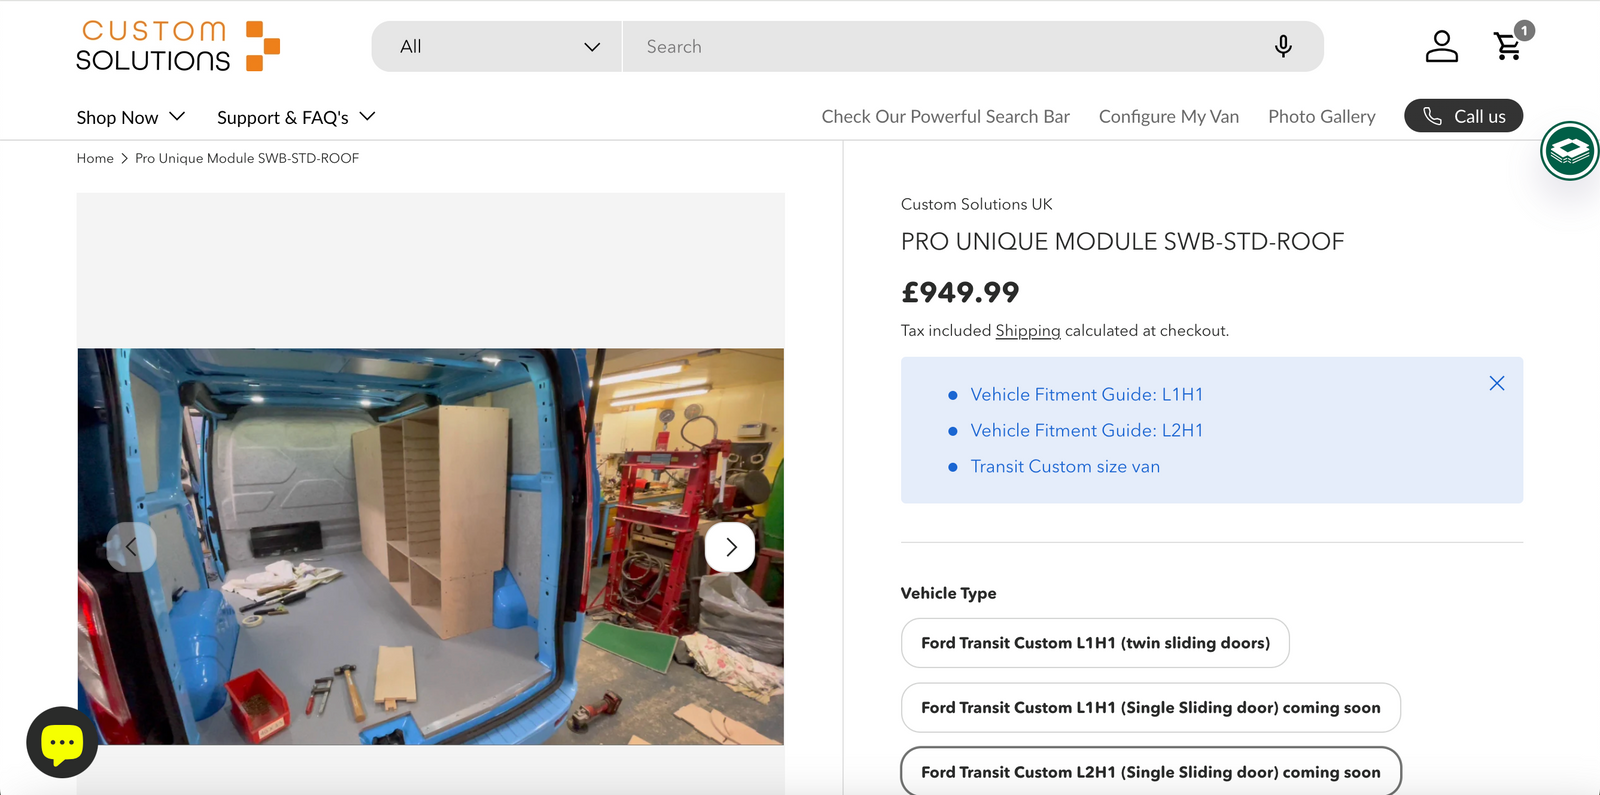Open the shopping cart icon
1600x795 pixels.
click(1508, 46)
